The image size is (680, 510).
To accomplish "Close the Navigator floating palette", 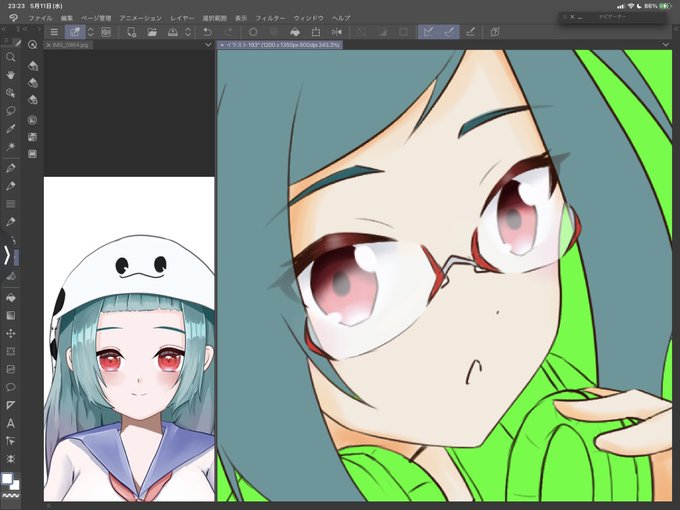I will [x=572, y=16].
